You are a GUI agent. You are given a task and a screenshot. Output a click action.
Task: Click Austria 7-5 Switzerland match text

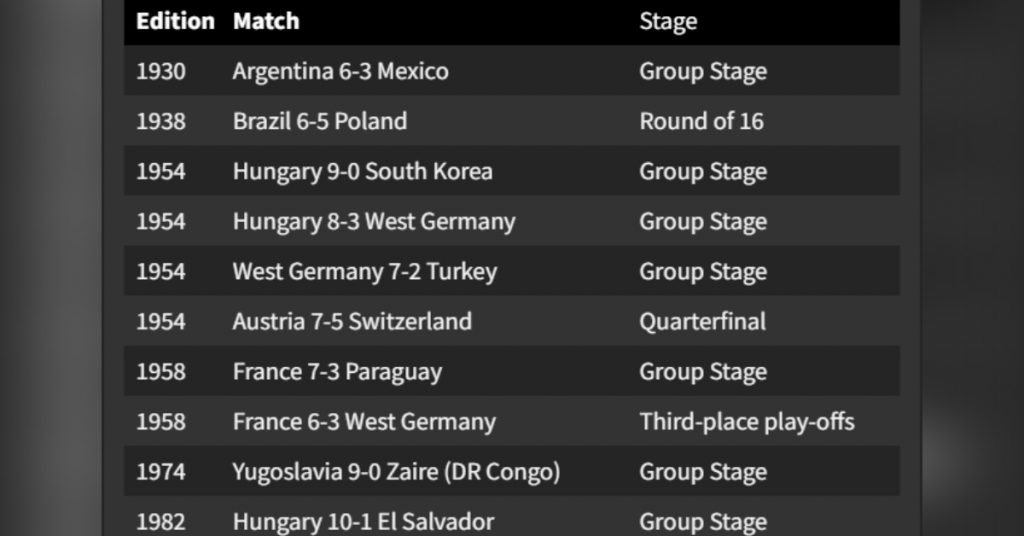point(352,322)
